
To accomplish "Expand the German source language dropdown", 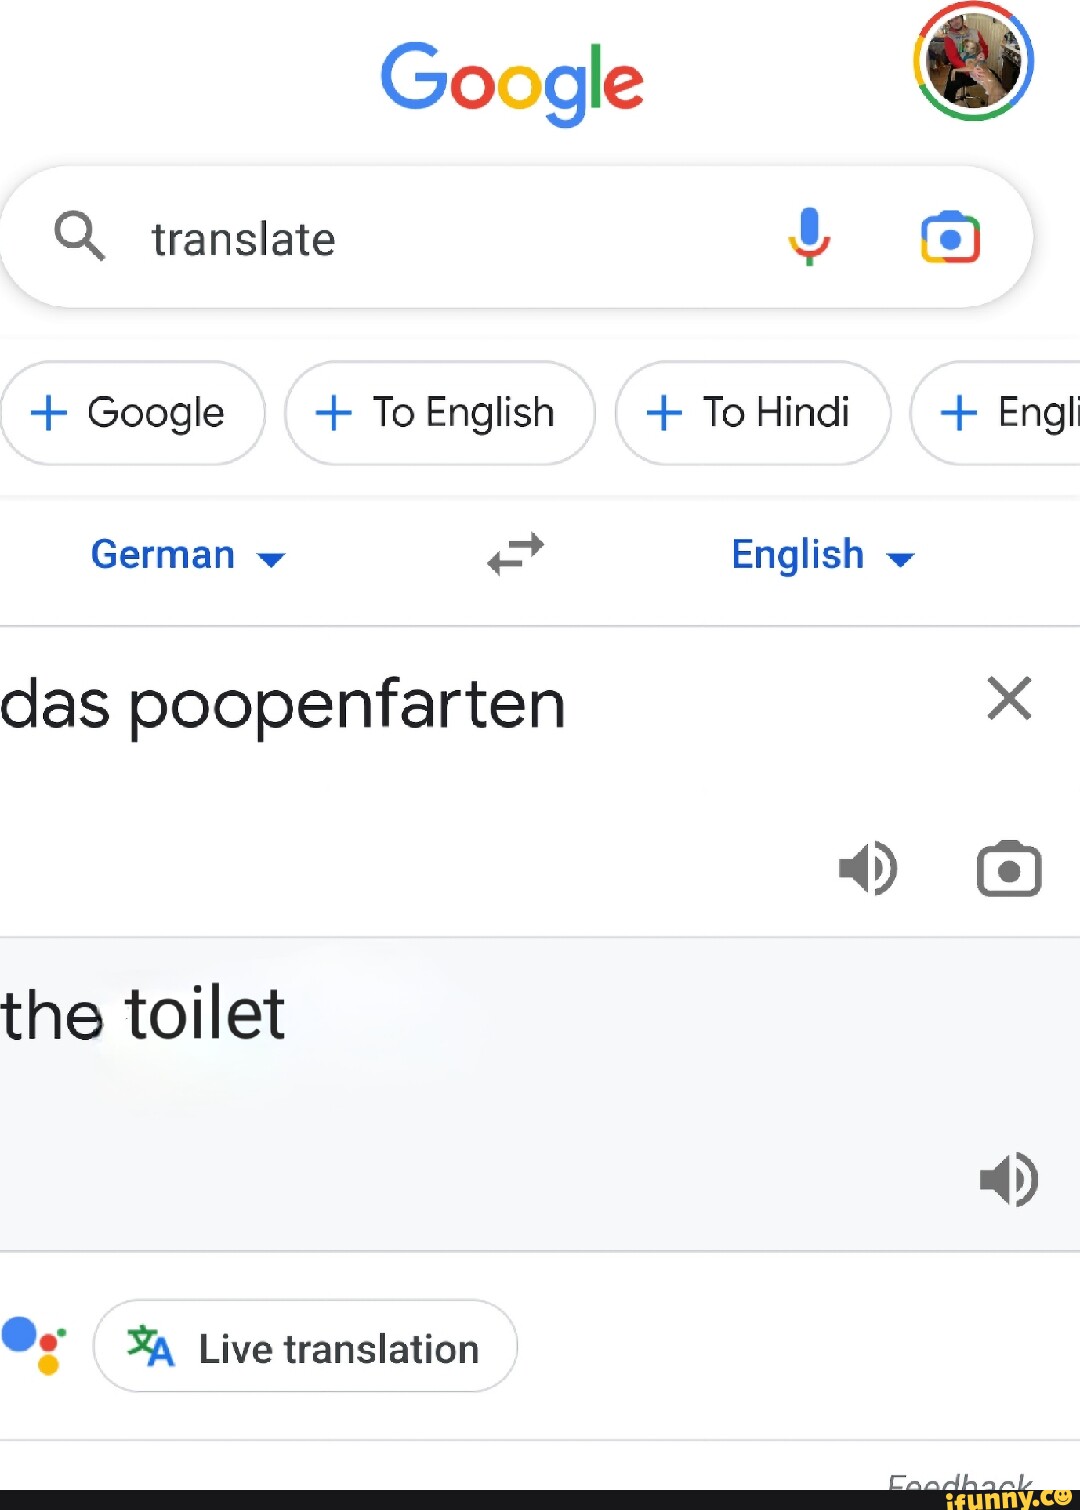I will pyautogui.click(x=187, y=555).
